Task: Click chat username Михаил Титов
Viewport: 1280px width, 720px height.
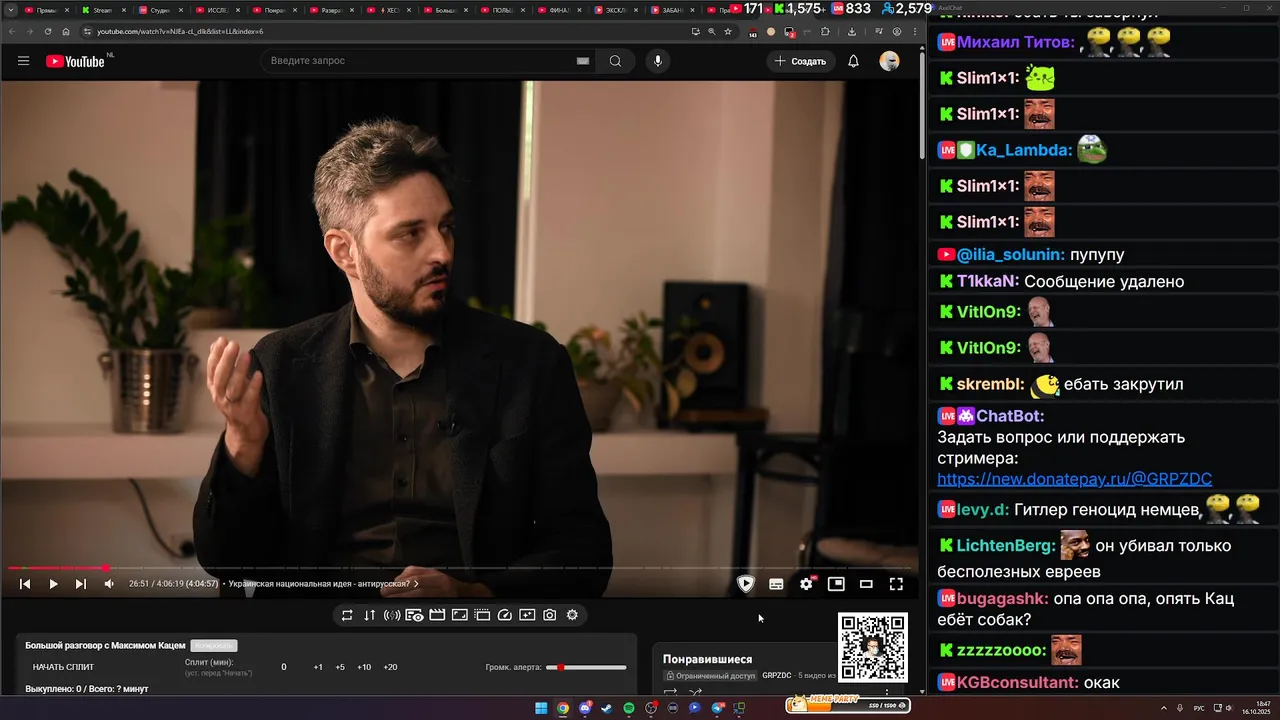Action: click(1015, 42)
